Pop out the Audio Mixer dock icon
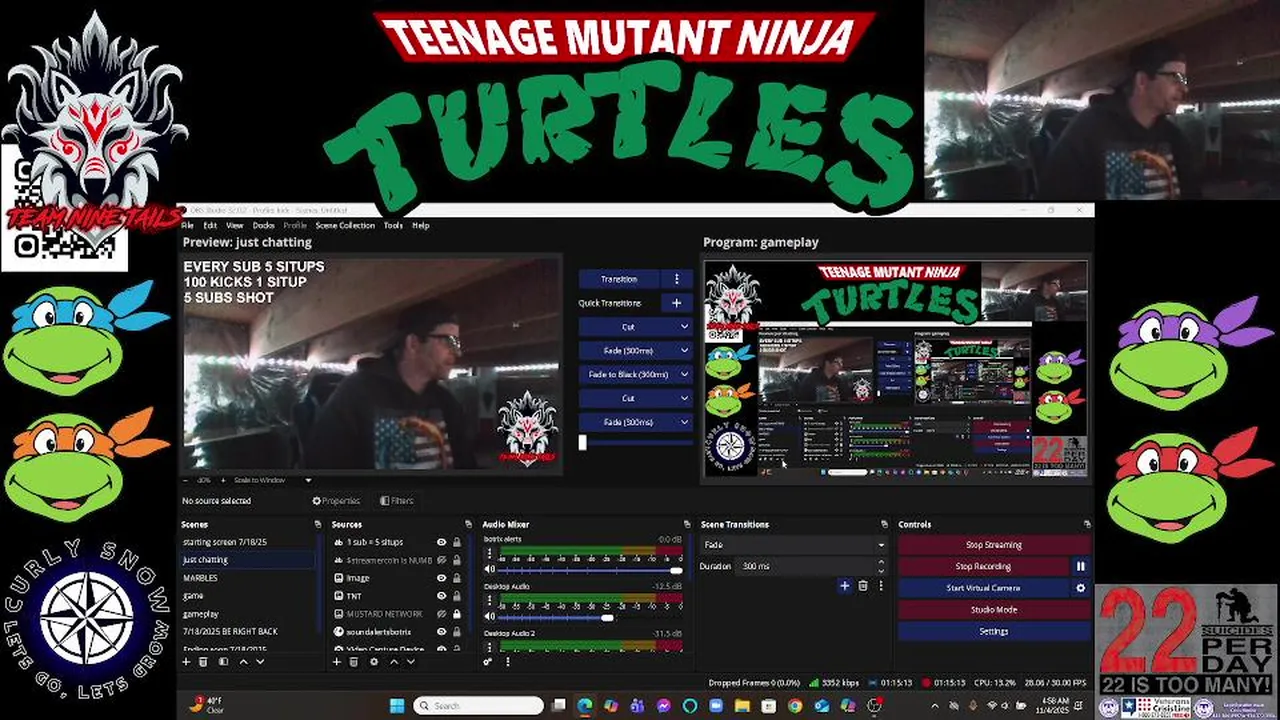1280x720 pixels. click(x=686, y=524)
